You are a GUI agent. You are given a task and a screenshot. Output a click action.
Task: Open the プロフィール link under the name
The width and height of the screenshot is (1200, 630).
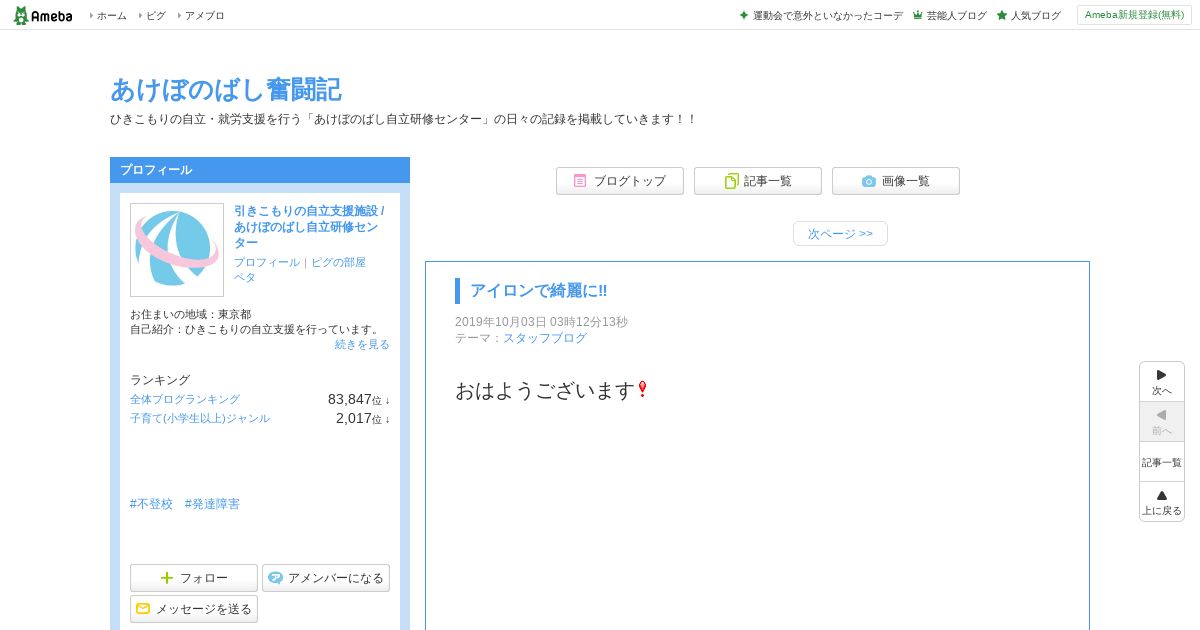click(x=267, y=262)
